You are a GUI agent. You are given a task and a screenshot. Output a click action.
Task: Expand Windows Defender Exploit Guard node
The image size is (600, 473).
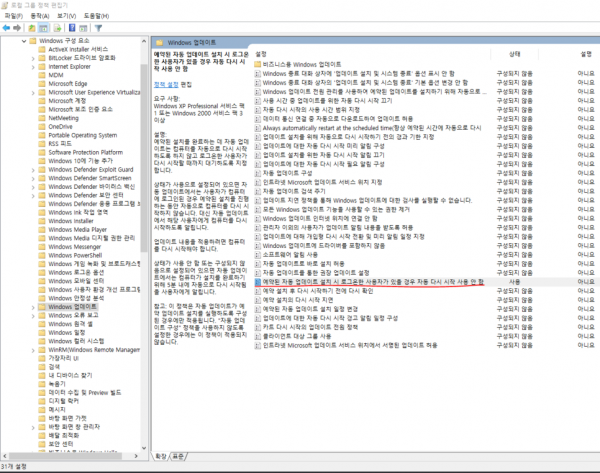[33, 170]
